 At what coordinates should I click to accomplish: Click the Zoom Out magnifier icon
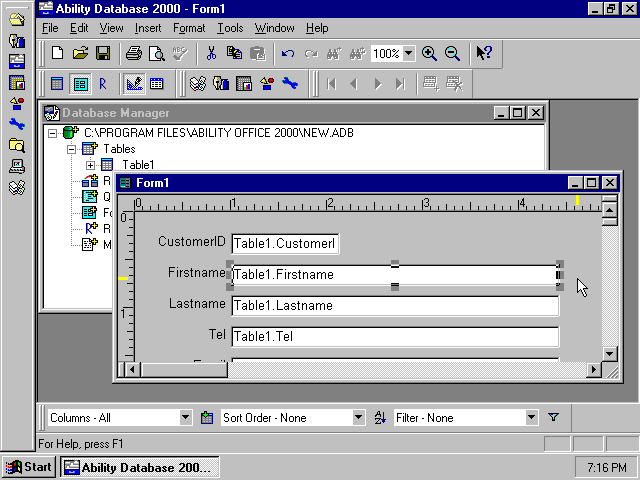(452, 53)
